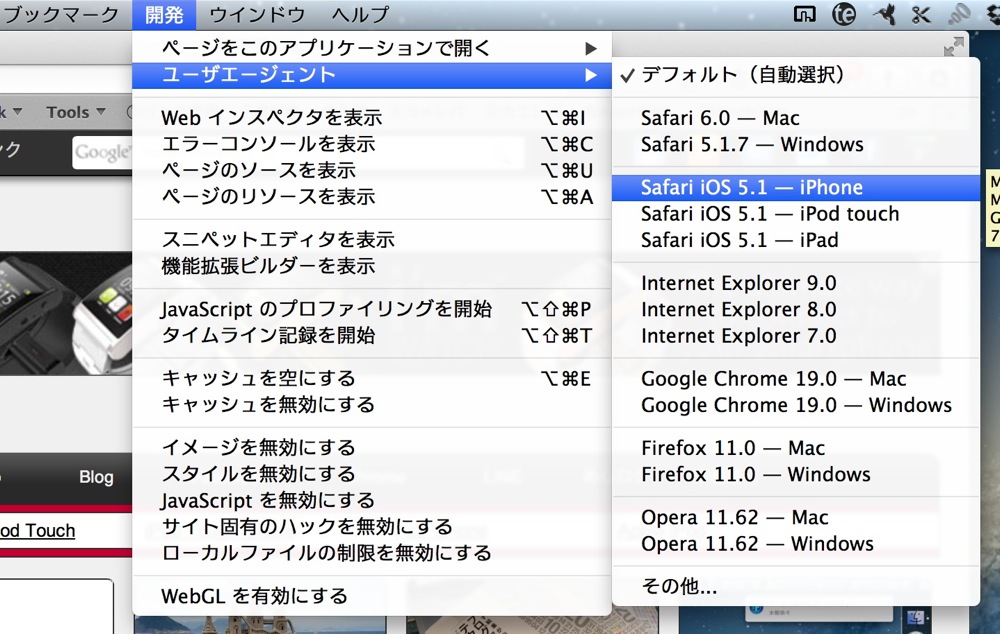Viewport: 1000px width, 634px height.
Task: Open the 'od Touch' underlined link
Action: pyautogui.click(x=37, y=531)
